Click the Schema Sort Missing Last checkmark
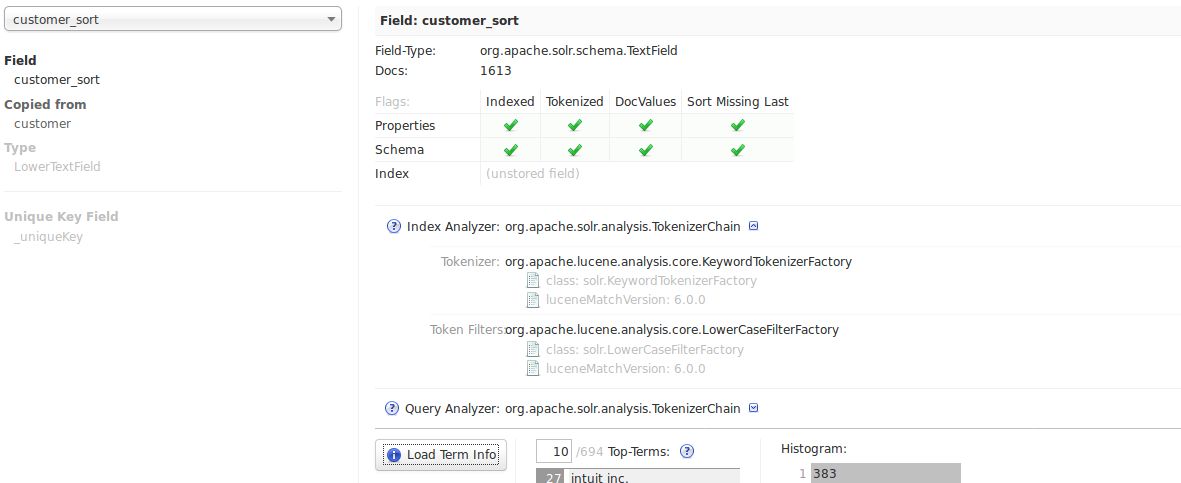The height and width of the screenshot is (483, 1181). point(737,149)
